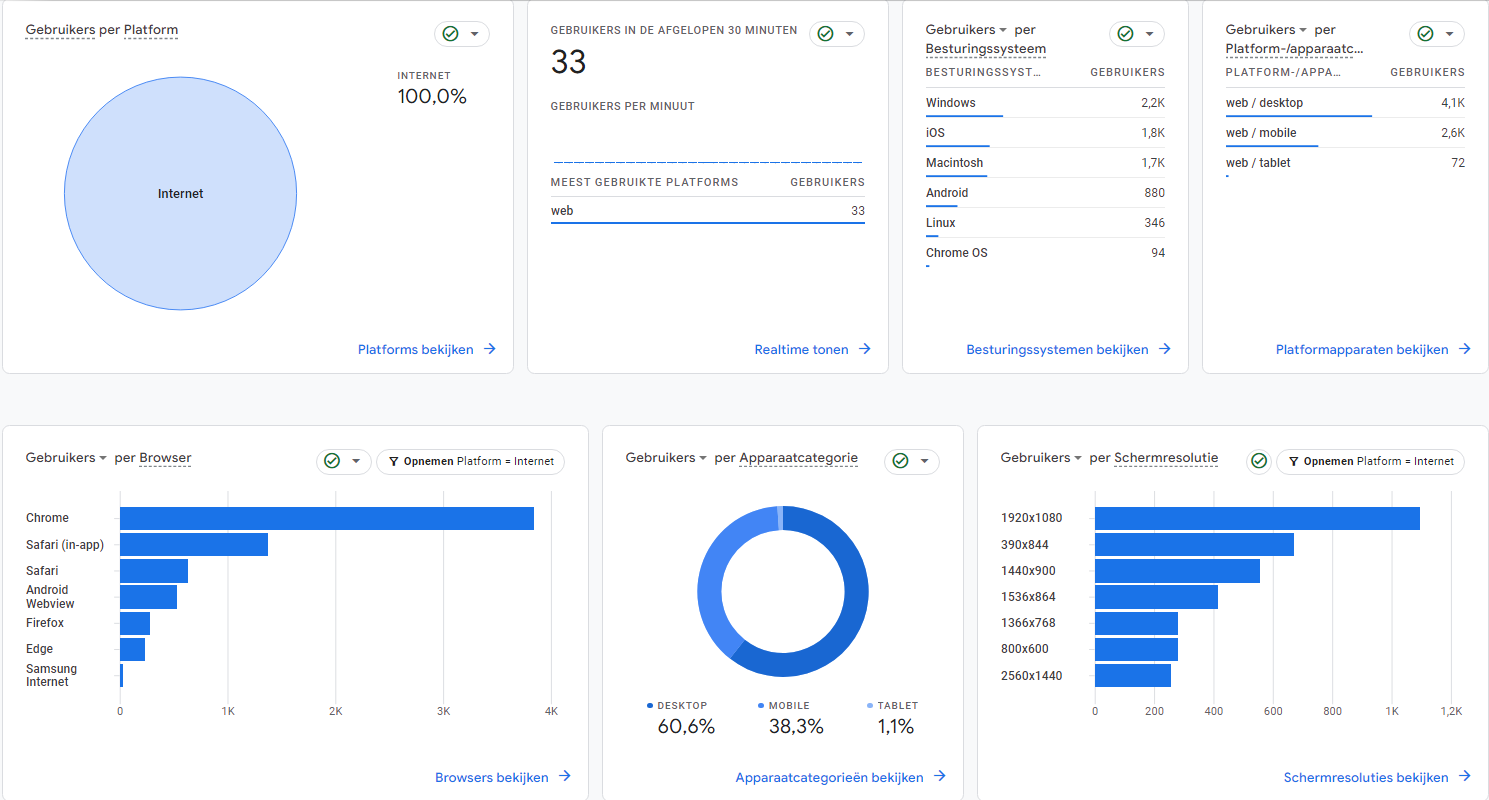Image resolution: width=1489 pixels, height=800 pixels.
Task: Click filter chip on Browser card
Action: click(x=470, y=461)
